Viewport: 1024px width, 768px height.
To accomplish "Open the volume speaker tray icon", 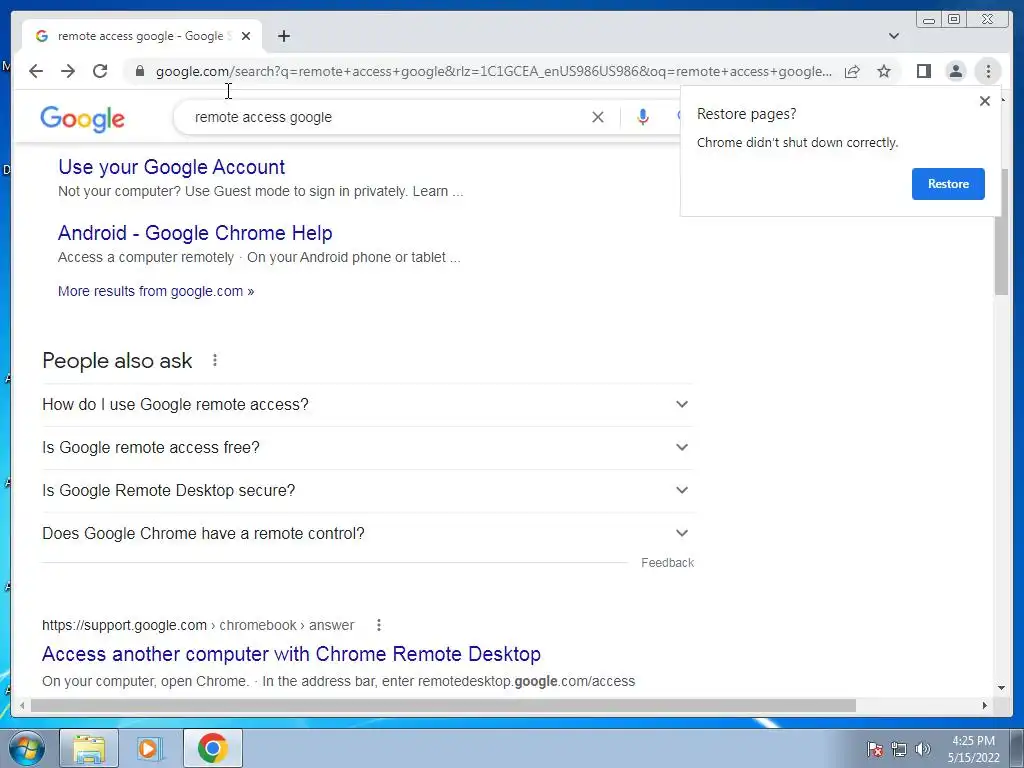I will point(922,749).
